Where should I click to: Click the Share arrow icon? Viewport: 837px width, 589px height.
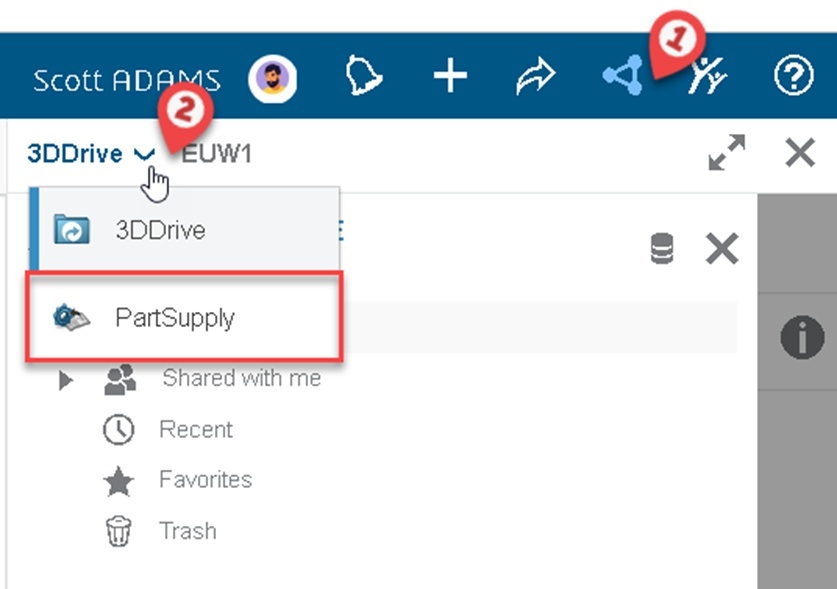coord(535,76)
